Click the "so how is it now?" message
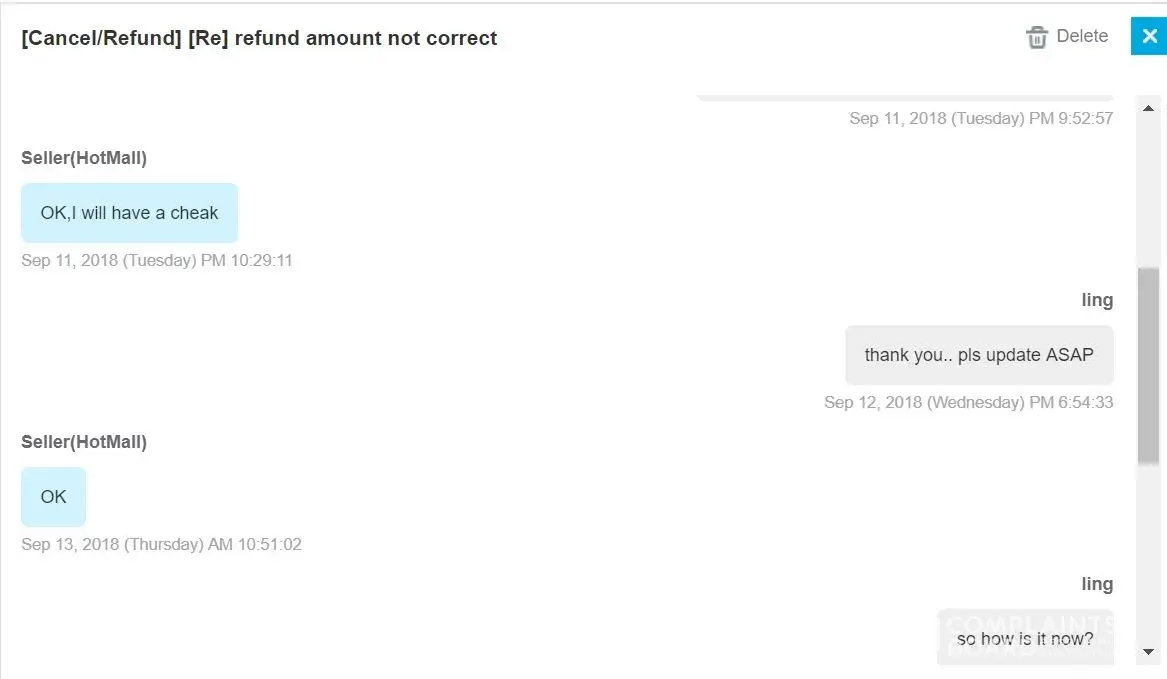The width and height of the screenshot is (1167, 679). click(x=1025, y=639)
